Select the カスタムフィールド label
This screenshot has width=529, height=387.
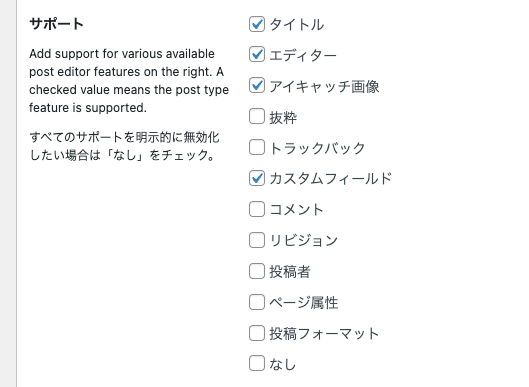331,179
